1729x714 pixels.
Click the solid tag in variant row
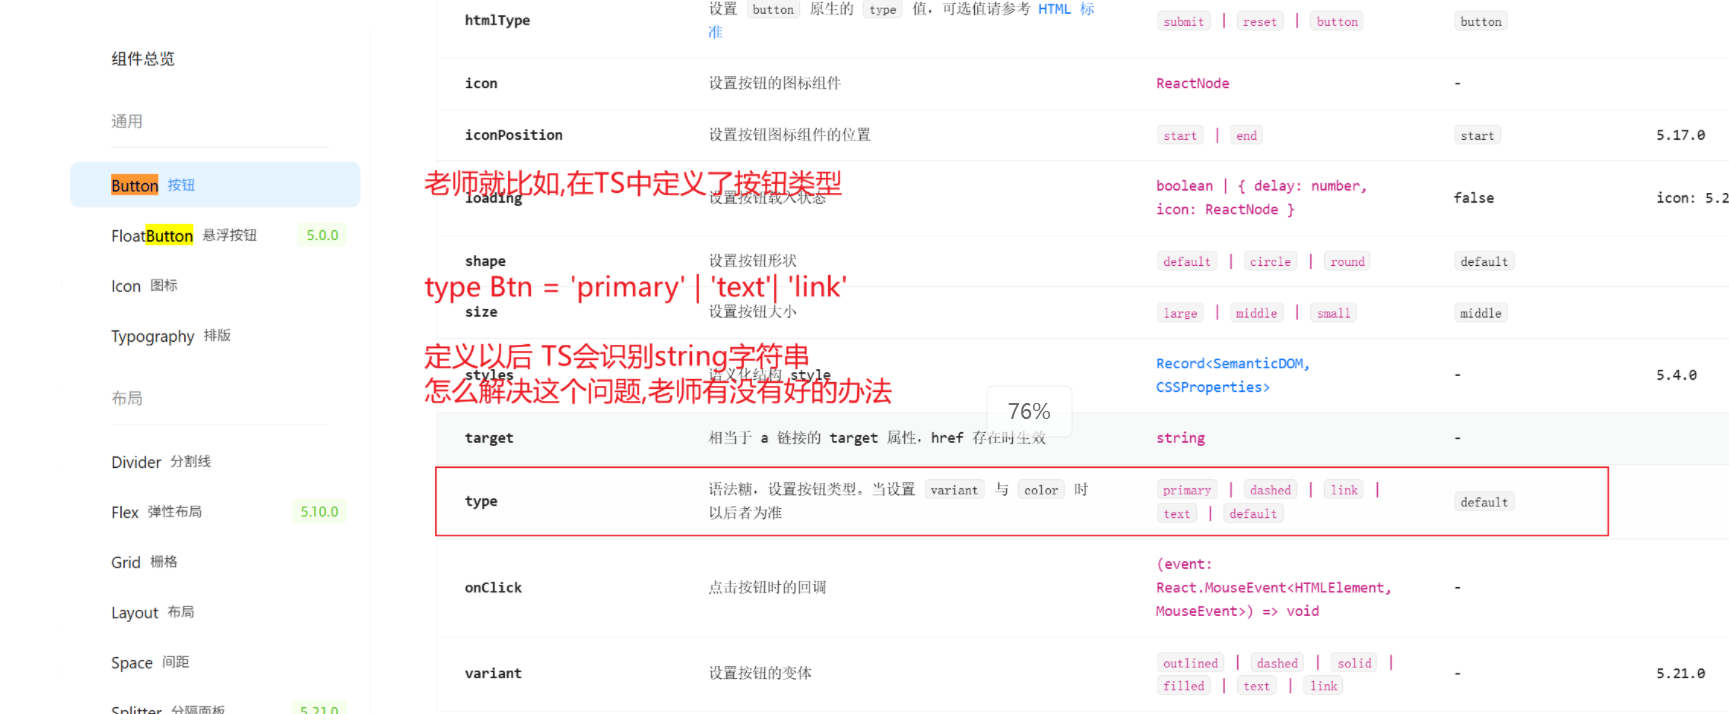(1354, 663)
